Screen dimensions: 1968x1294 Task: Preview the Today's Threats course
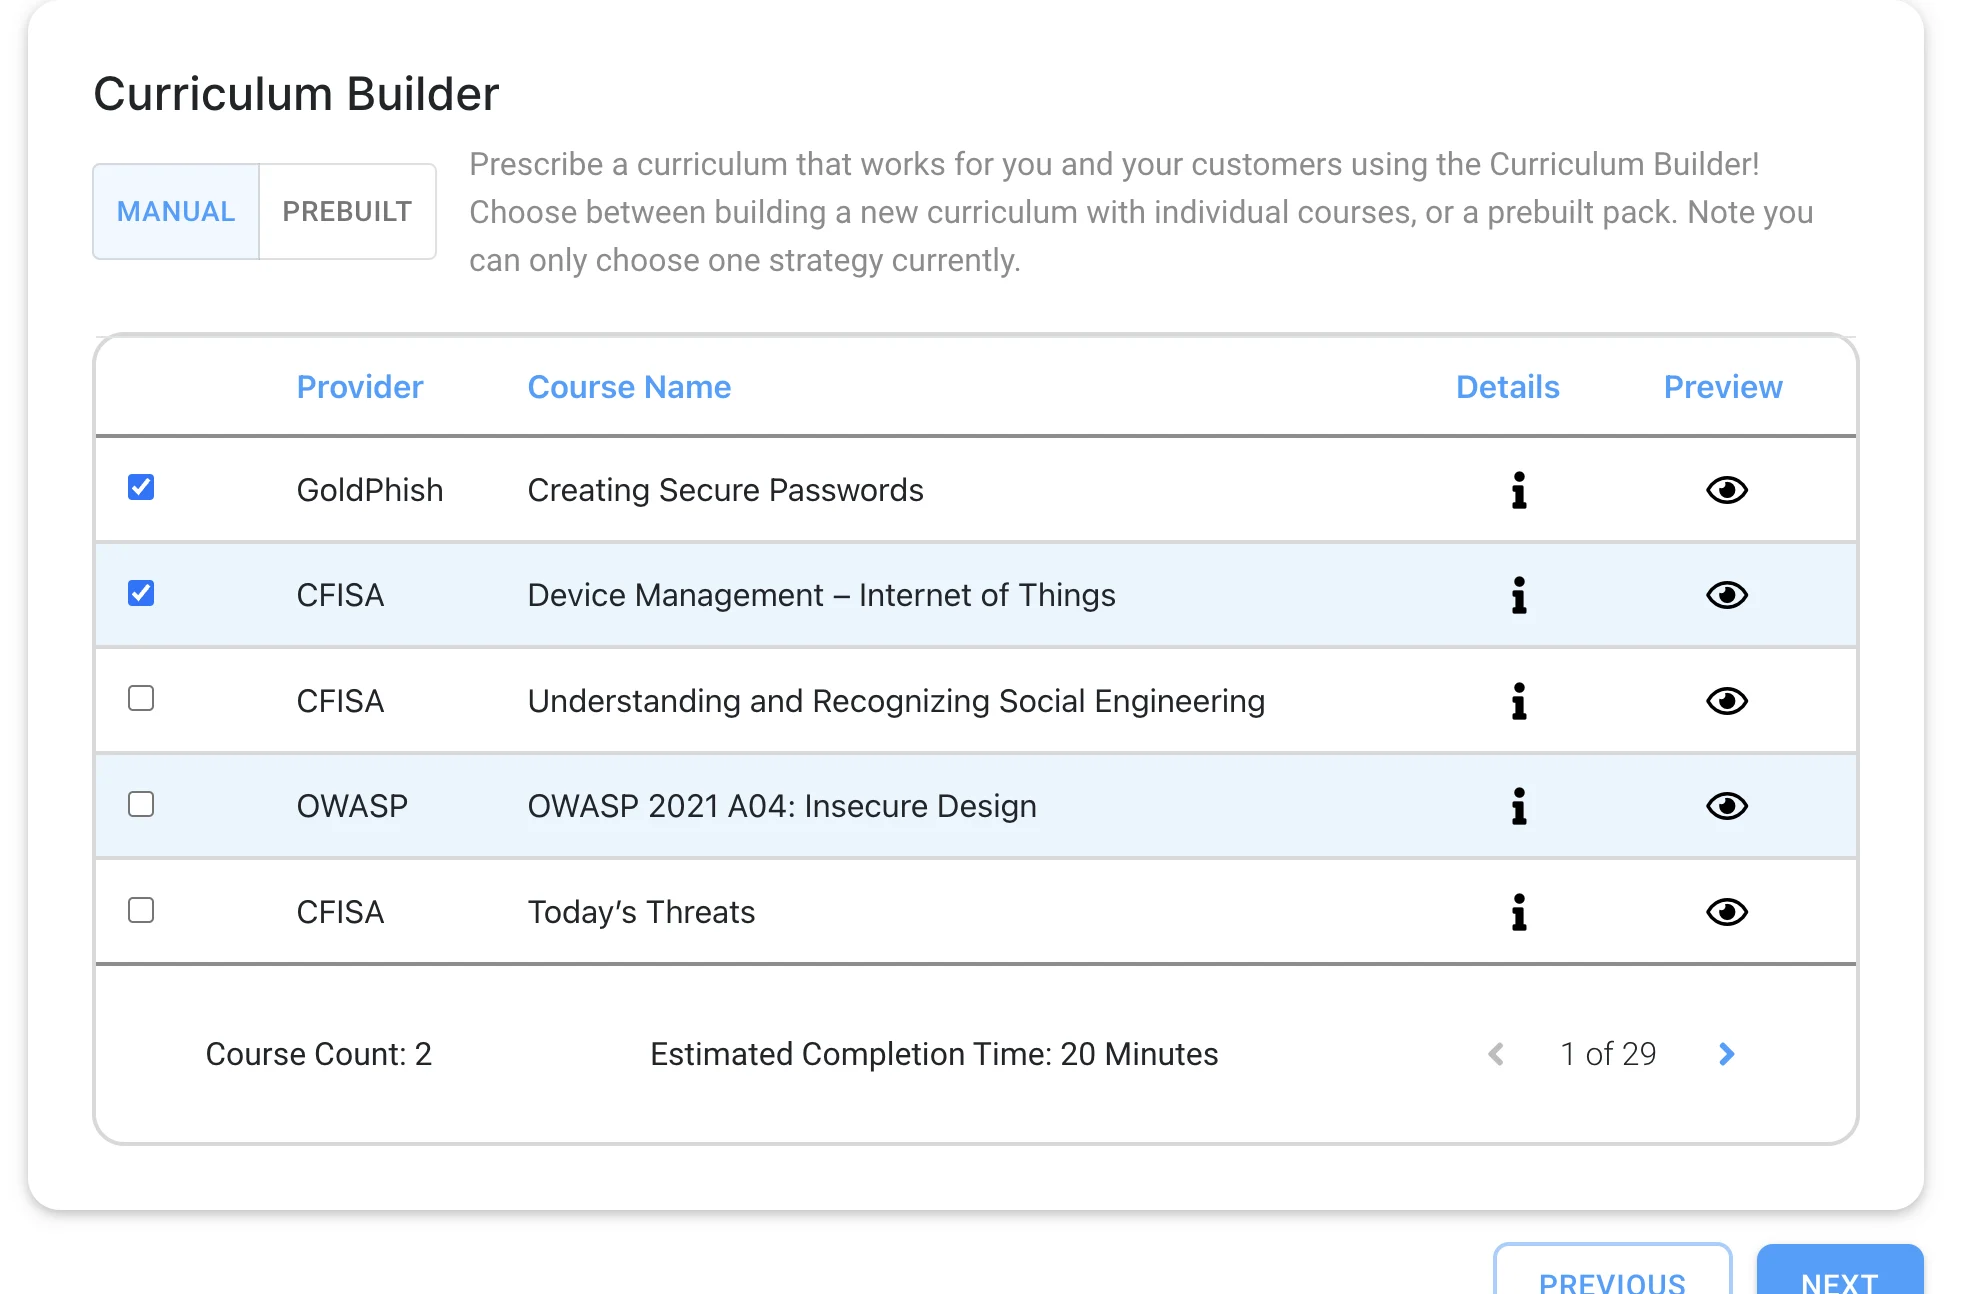(x=1726, y=912)
